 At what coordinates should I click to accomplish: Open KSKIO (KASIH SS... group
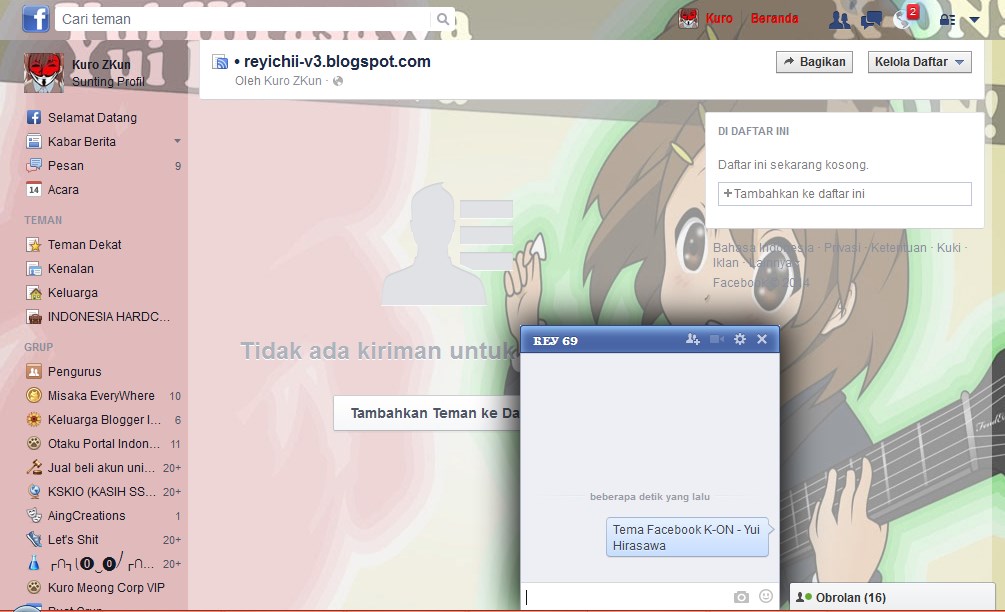(103, 492)
